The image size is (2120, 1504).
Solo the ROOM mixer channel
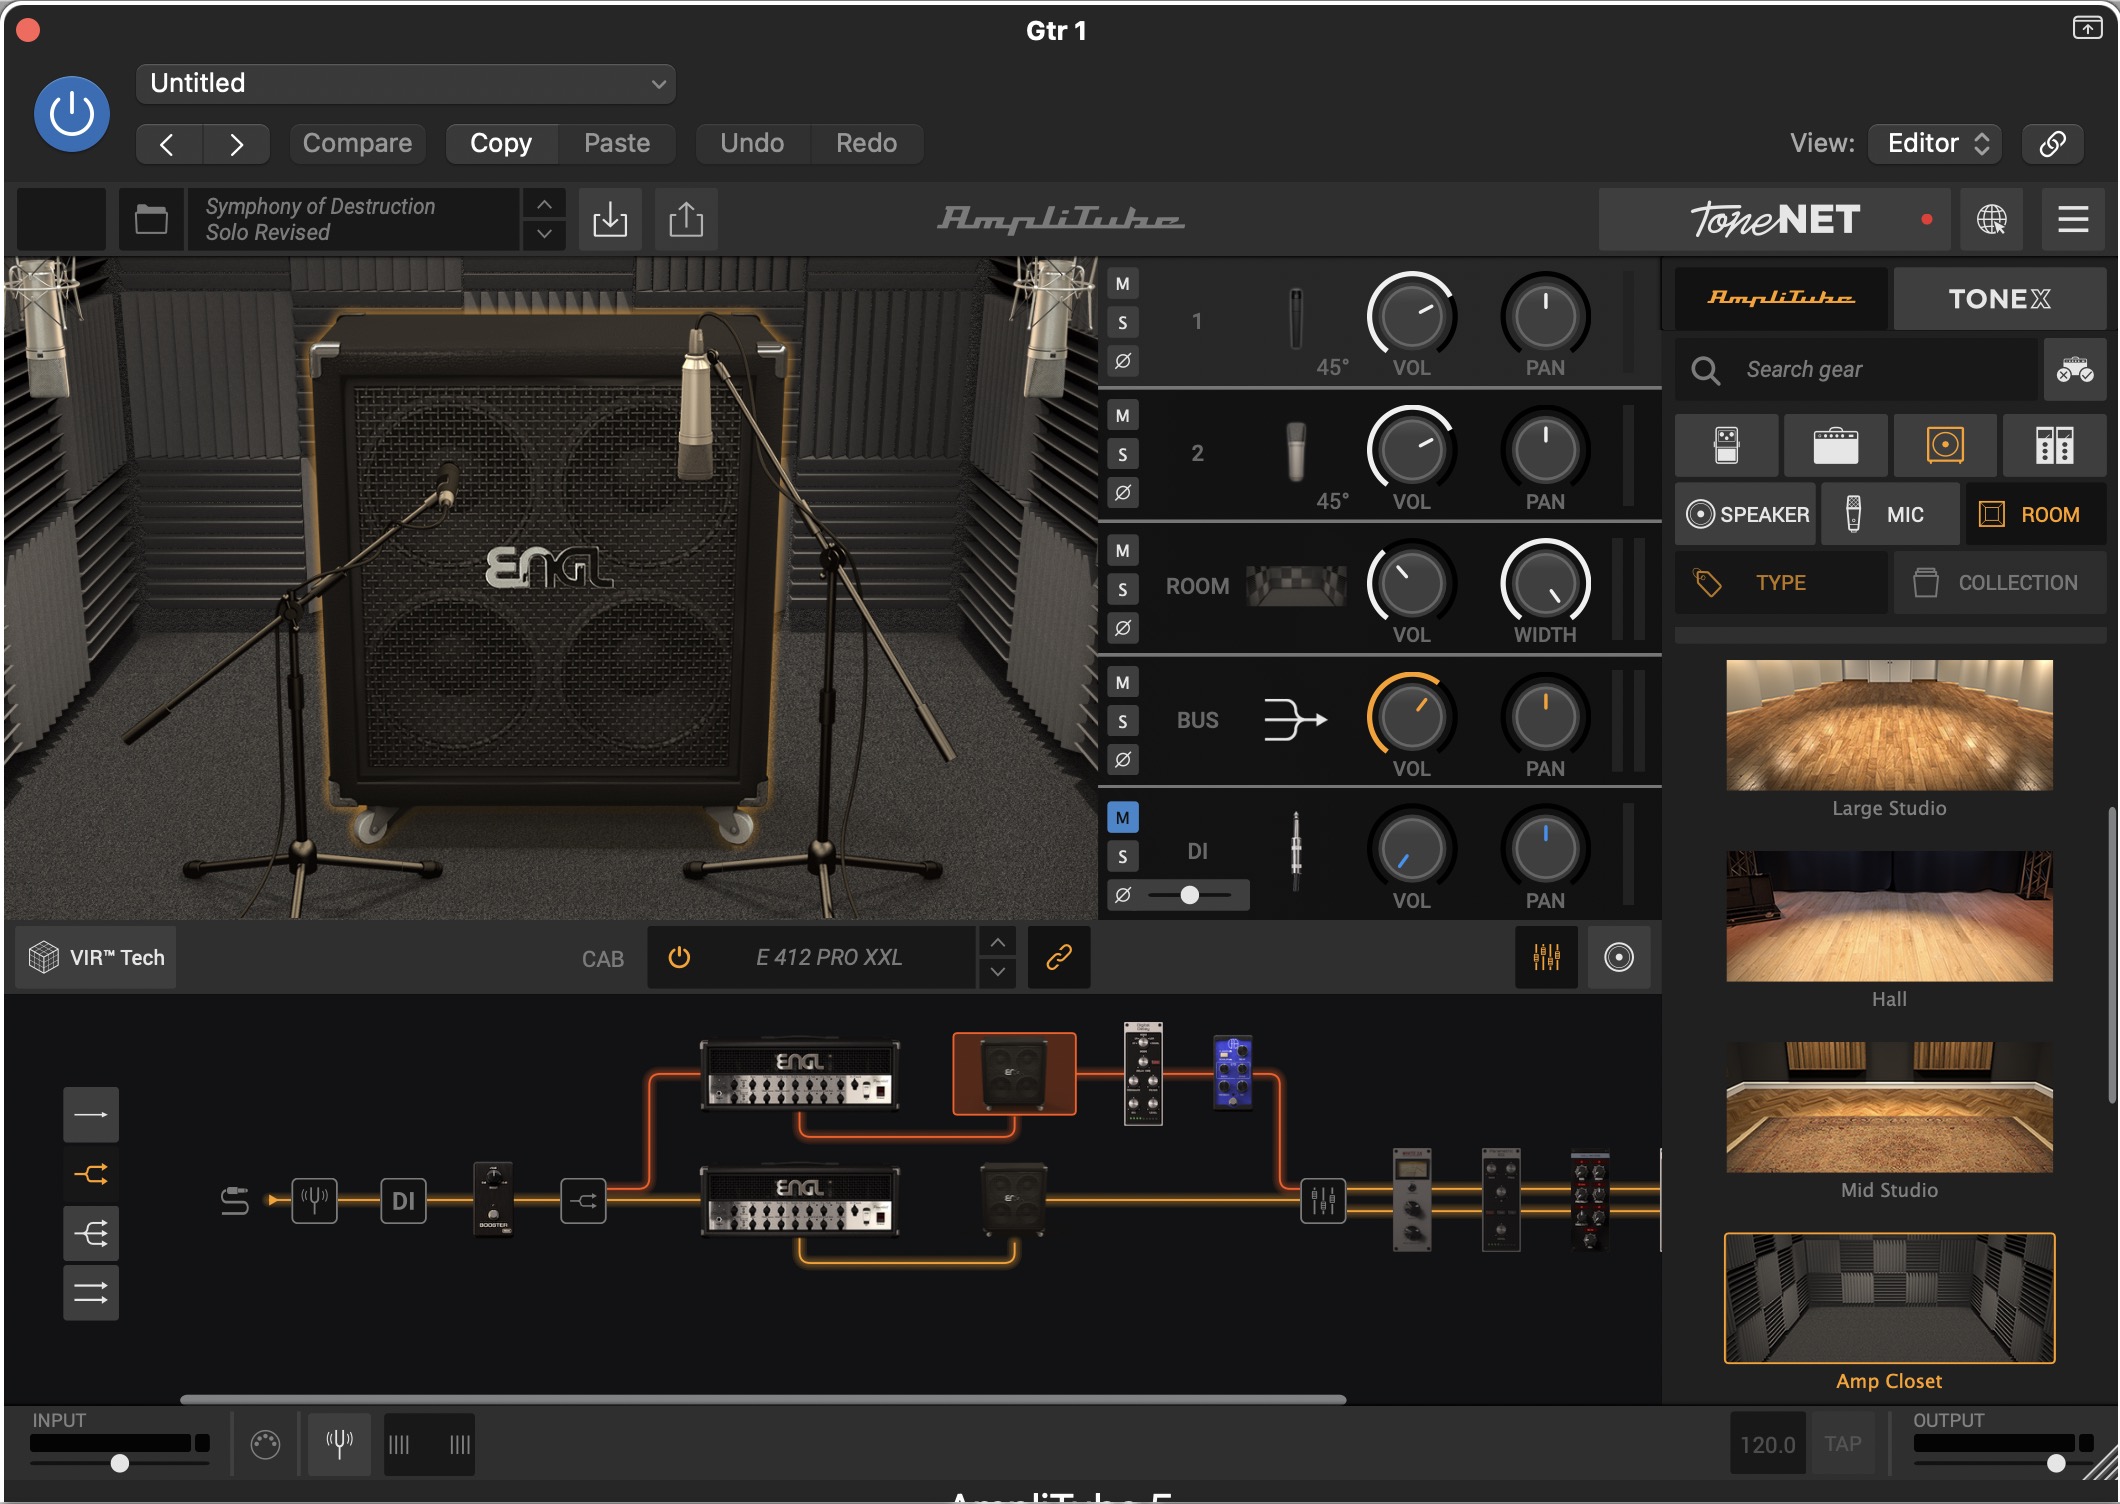pyautogui.click(x=1122, y=589)
